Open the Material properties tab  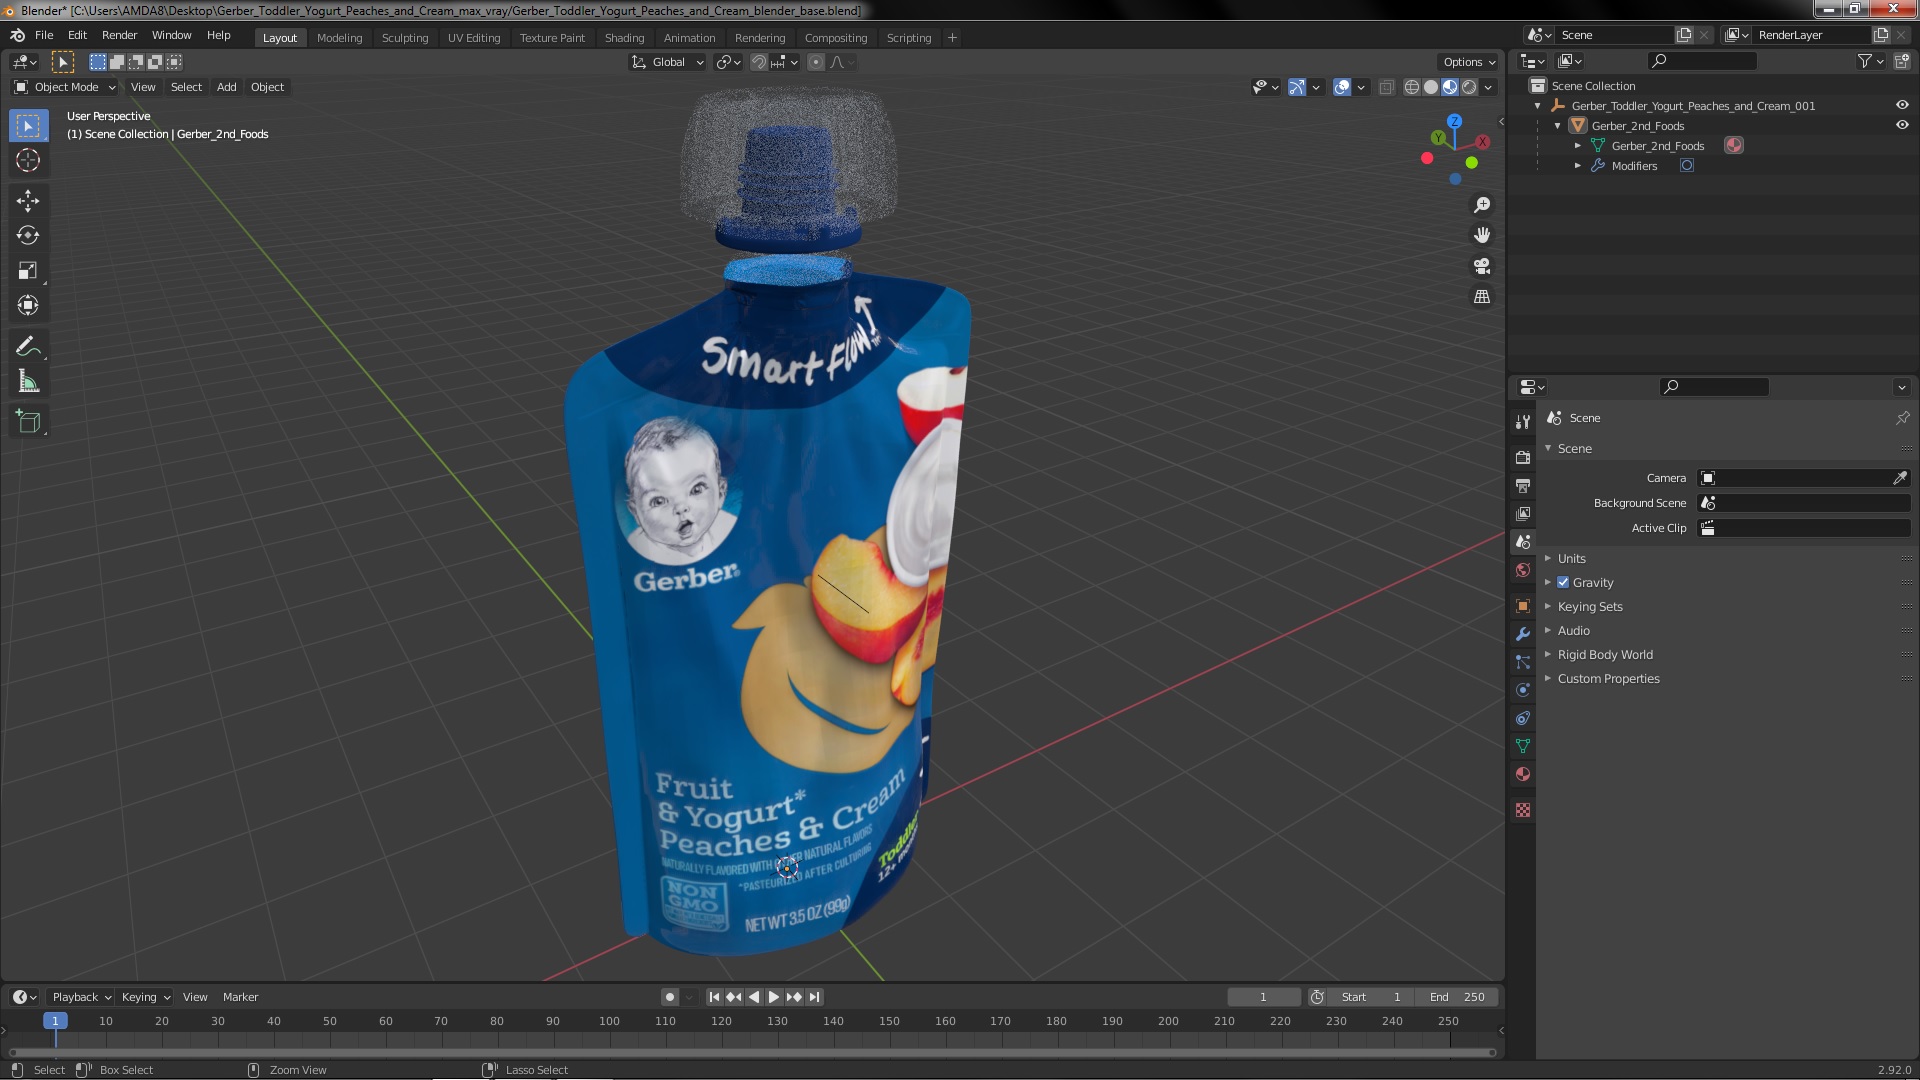tap(1523, 774)
